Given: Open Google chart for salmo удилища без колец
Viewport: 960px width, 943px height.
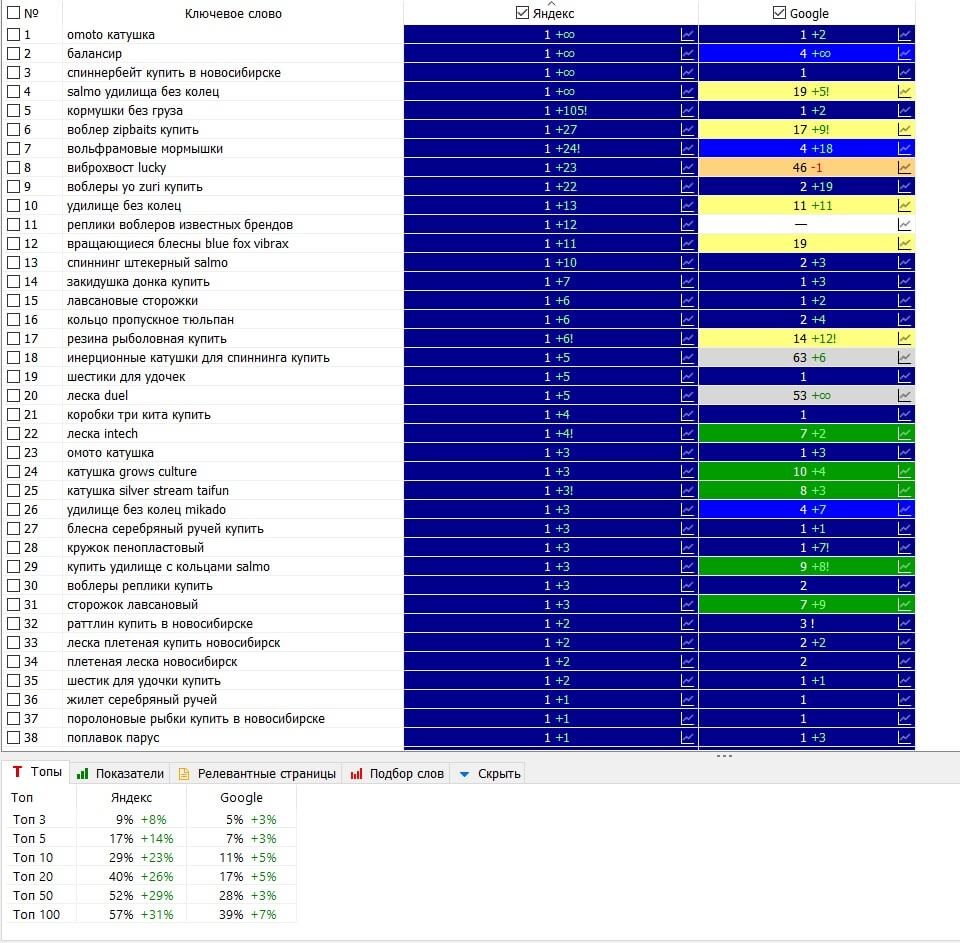Looking at the screenshot, I should point(905,92).
